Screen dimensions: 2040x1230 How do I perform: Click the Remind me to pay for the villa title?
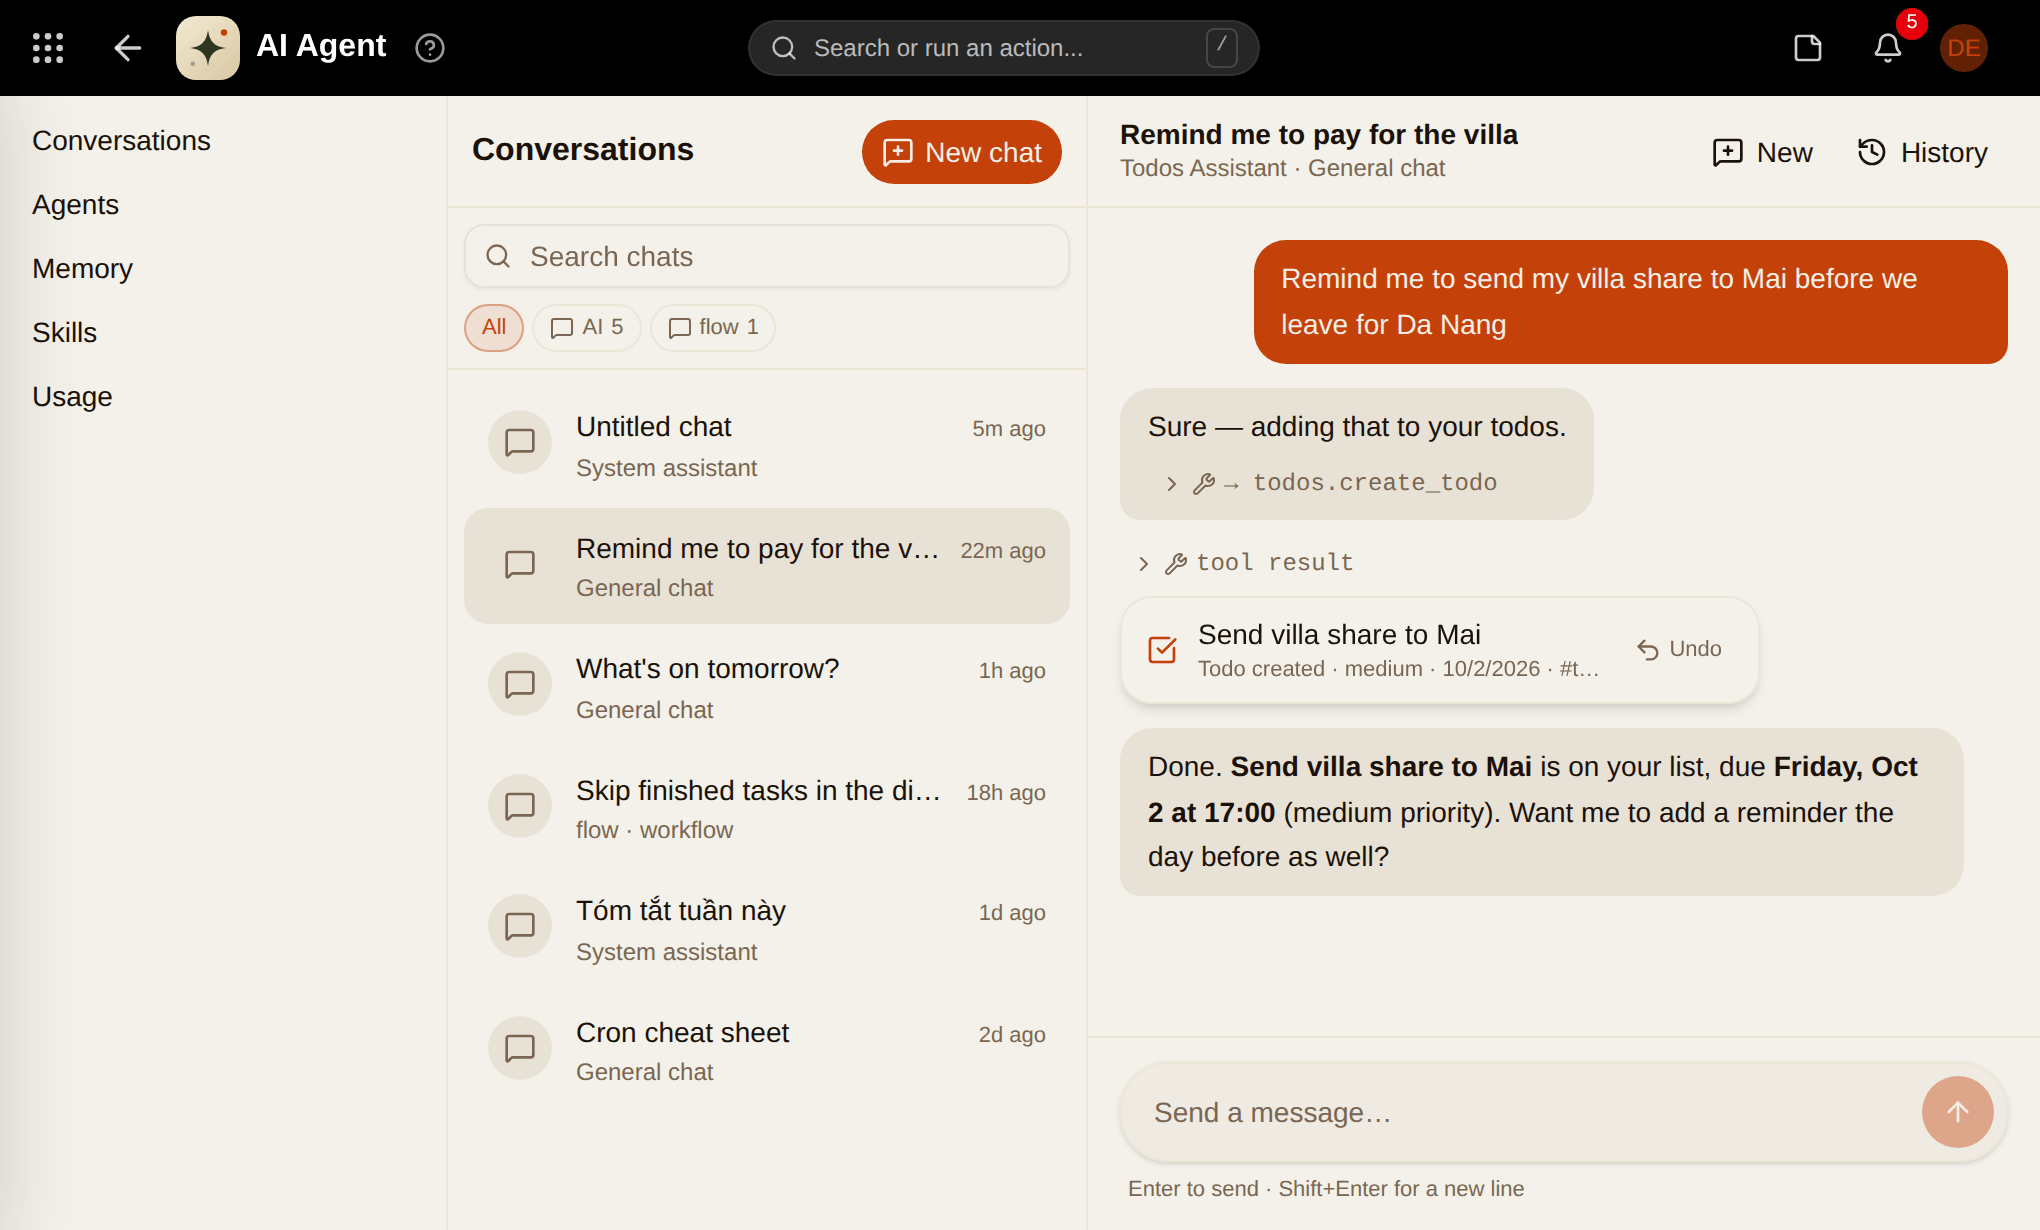click(x=1318, y=134)
